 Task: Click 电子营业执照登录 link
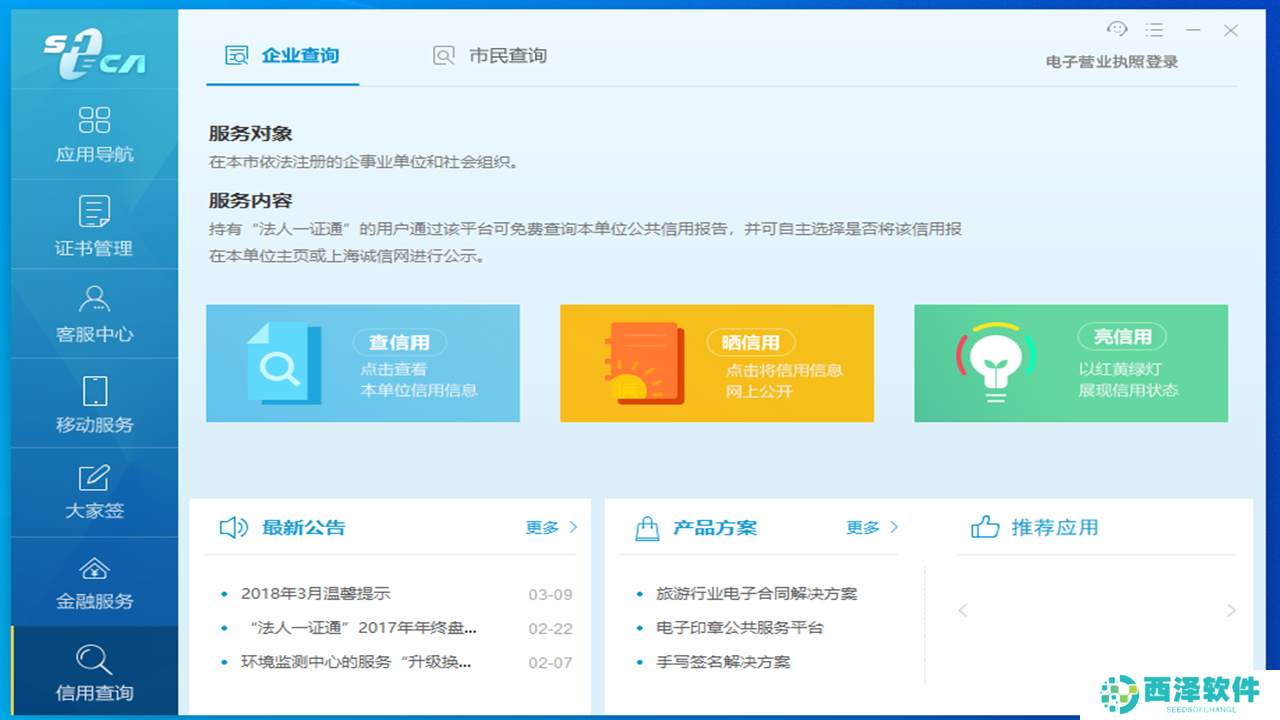[1112, 62]
